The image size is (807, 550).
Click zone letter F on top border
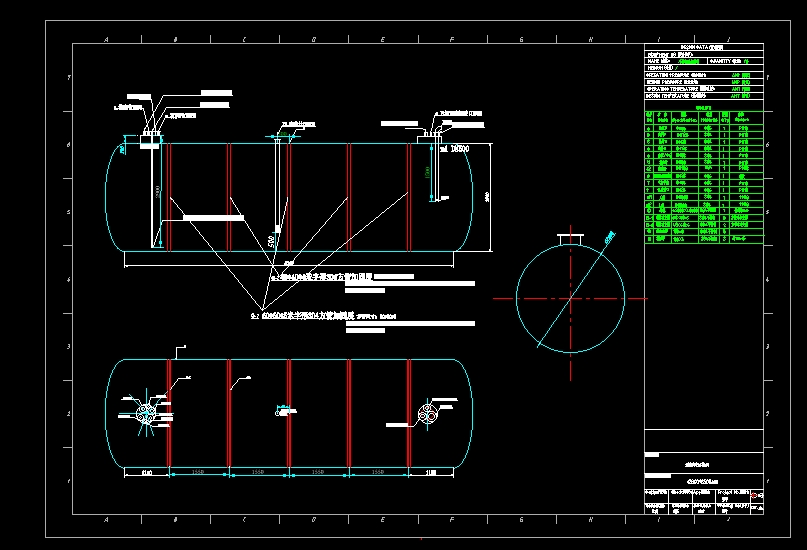click(452, 39)
